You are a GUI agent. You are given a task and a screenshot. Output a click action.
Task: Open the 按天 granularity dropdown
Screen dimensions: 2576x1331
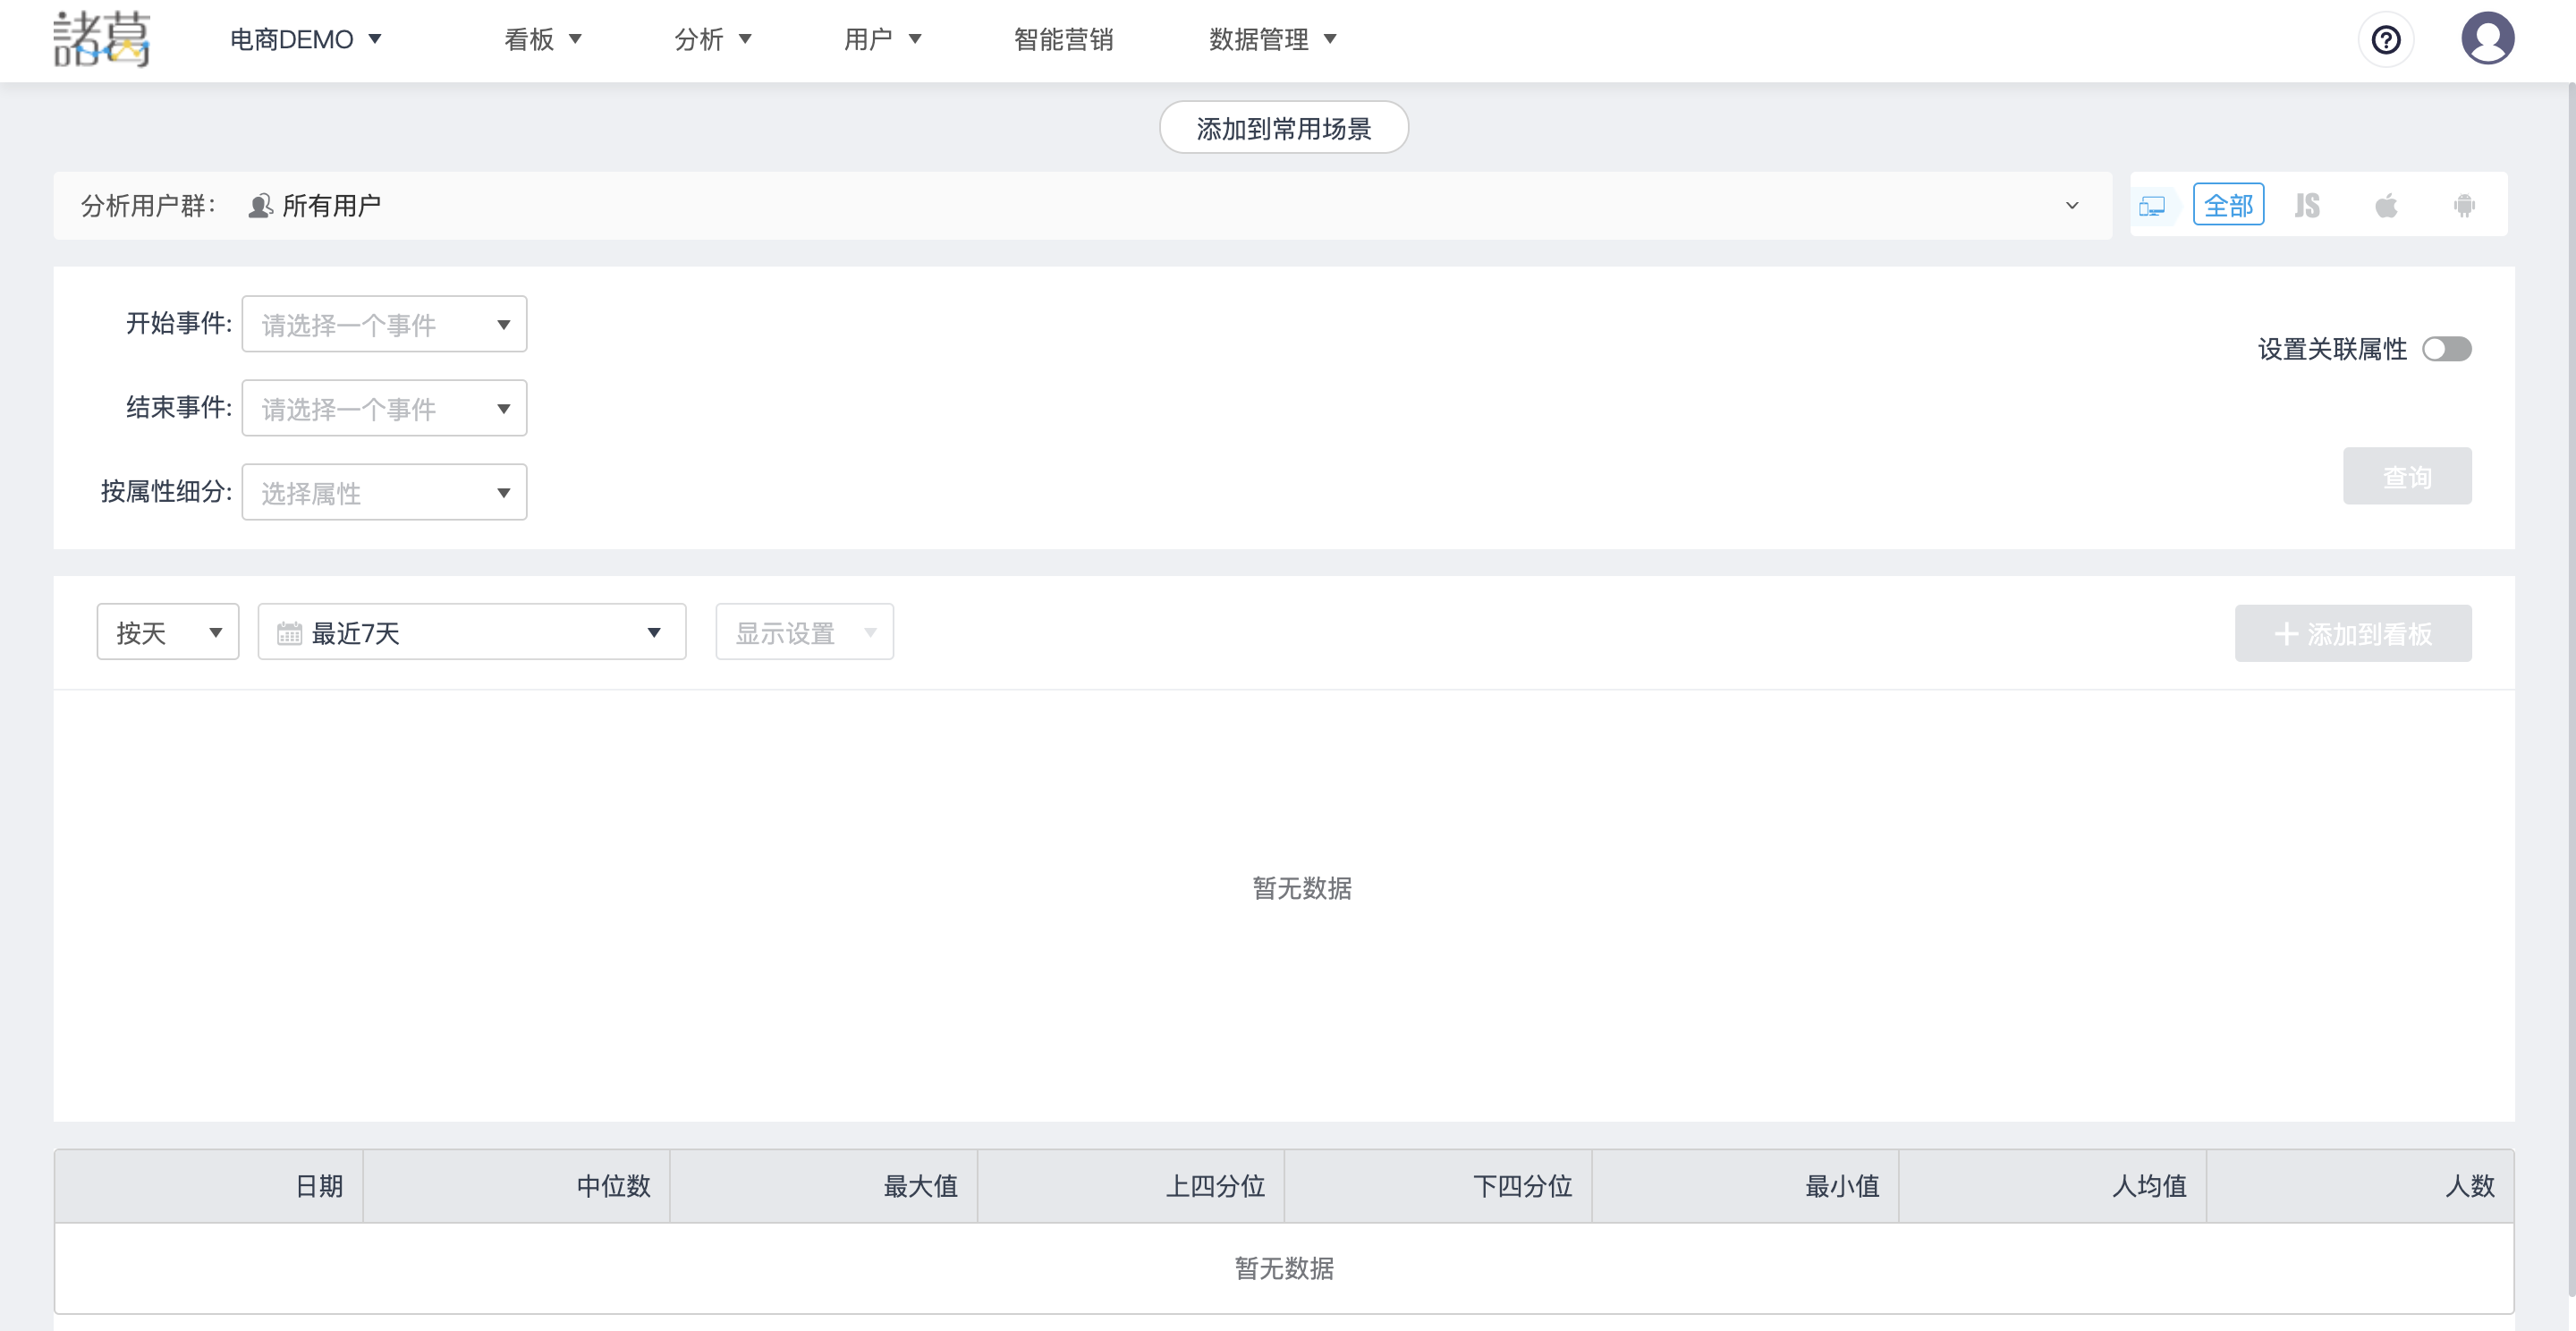168,632
